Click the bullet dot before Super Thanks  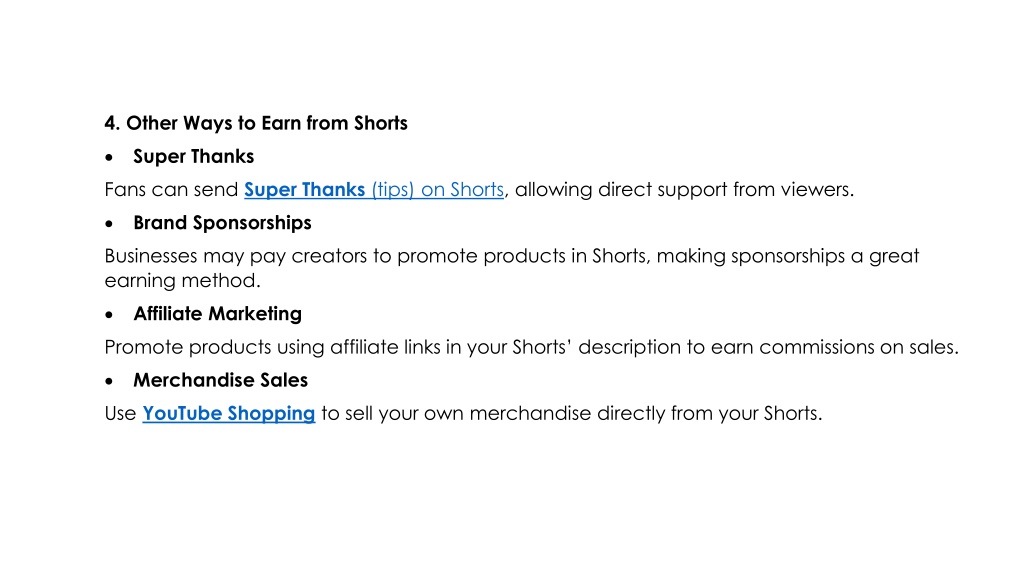tap(109, 157)
